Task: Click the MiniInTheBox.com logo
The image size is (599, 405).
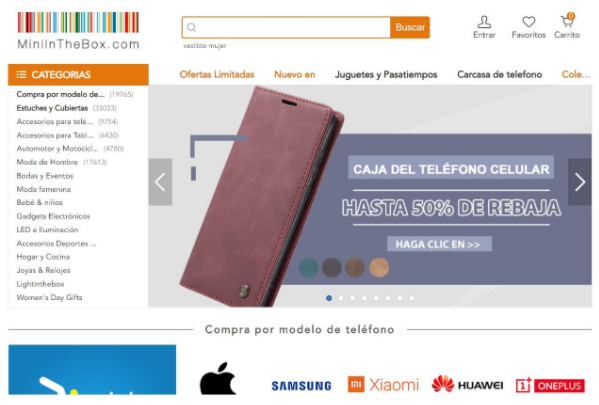Action: point(78,31)
